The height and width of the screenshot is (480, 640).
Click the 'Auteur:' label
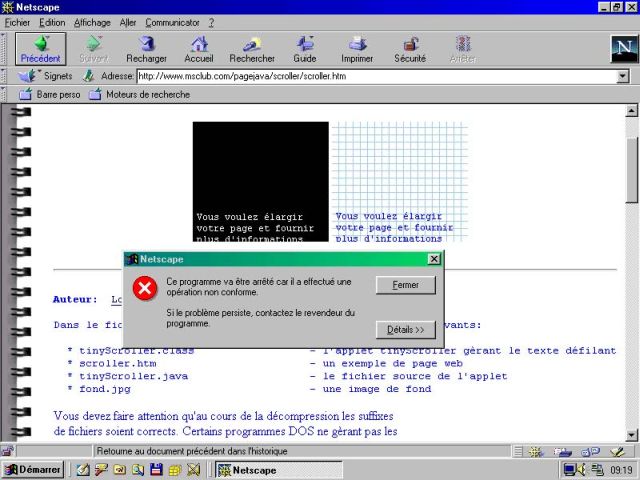pyautogui.click(x=75, y=300)
